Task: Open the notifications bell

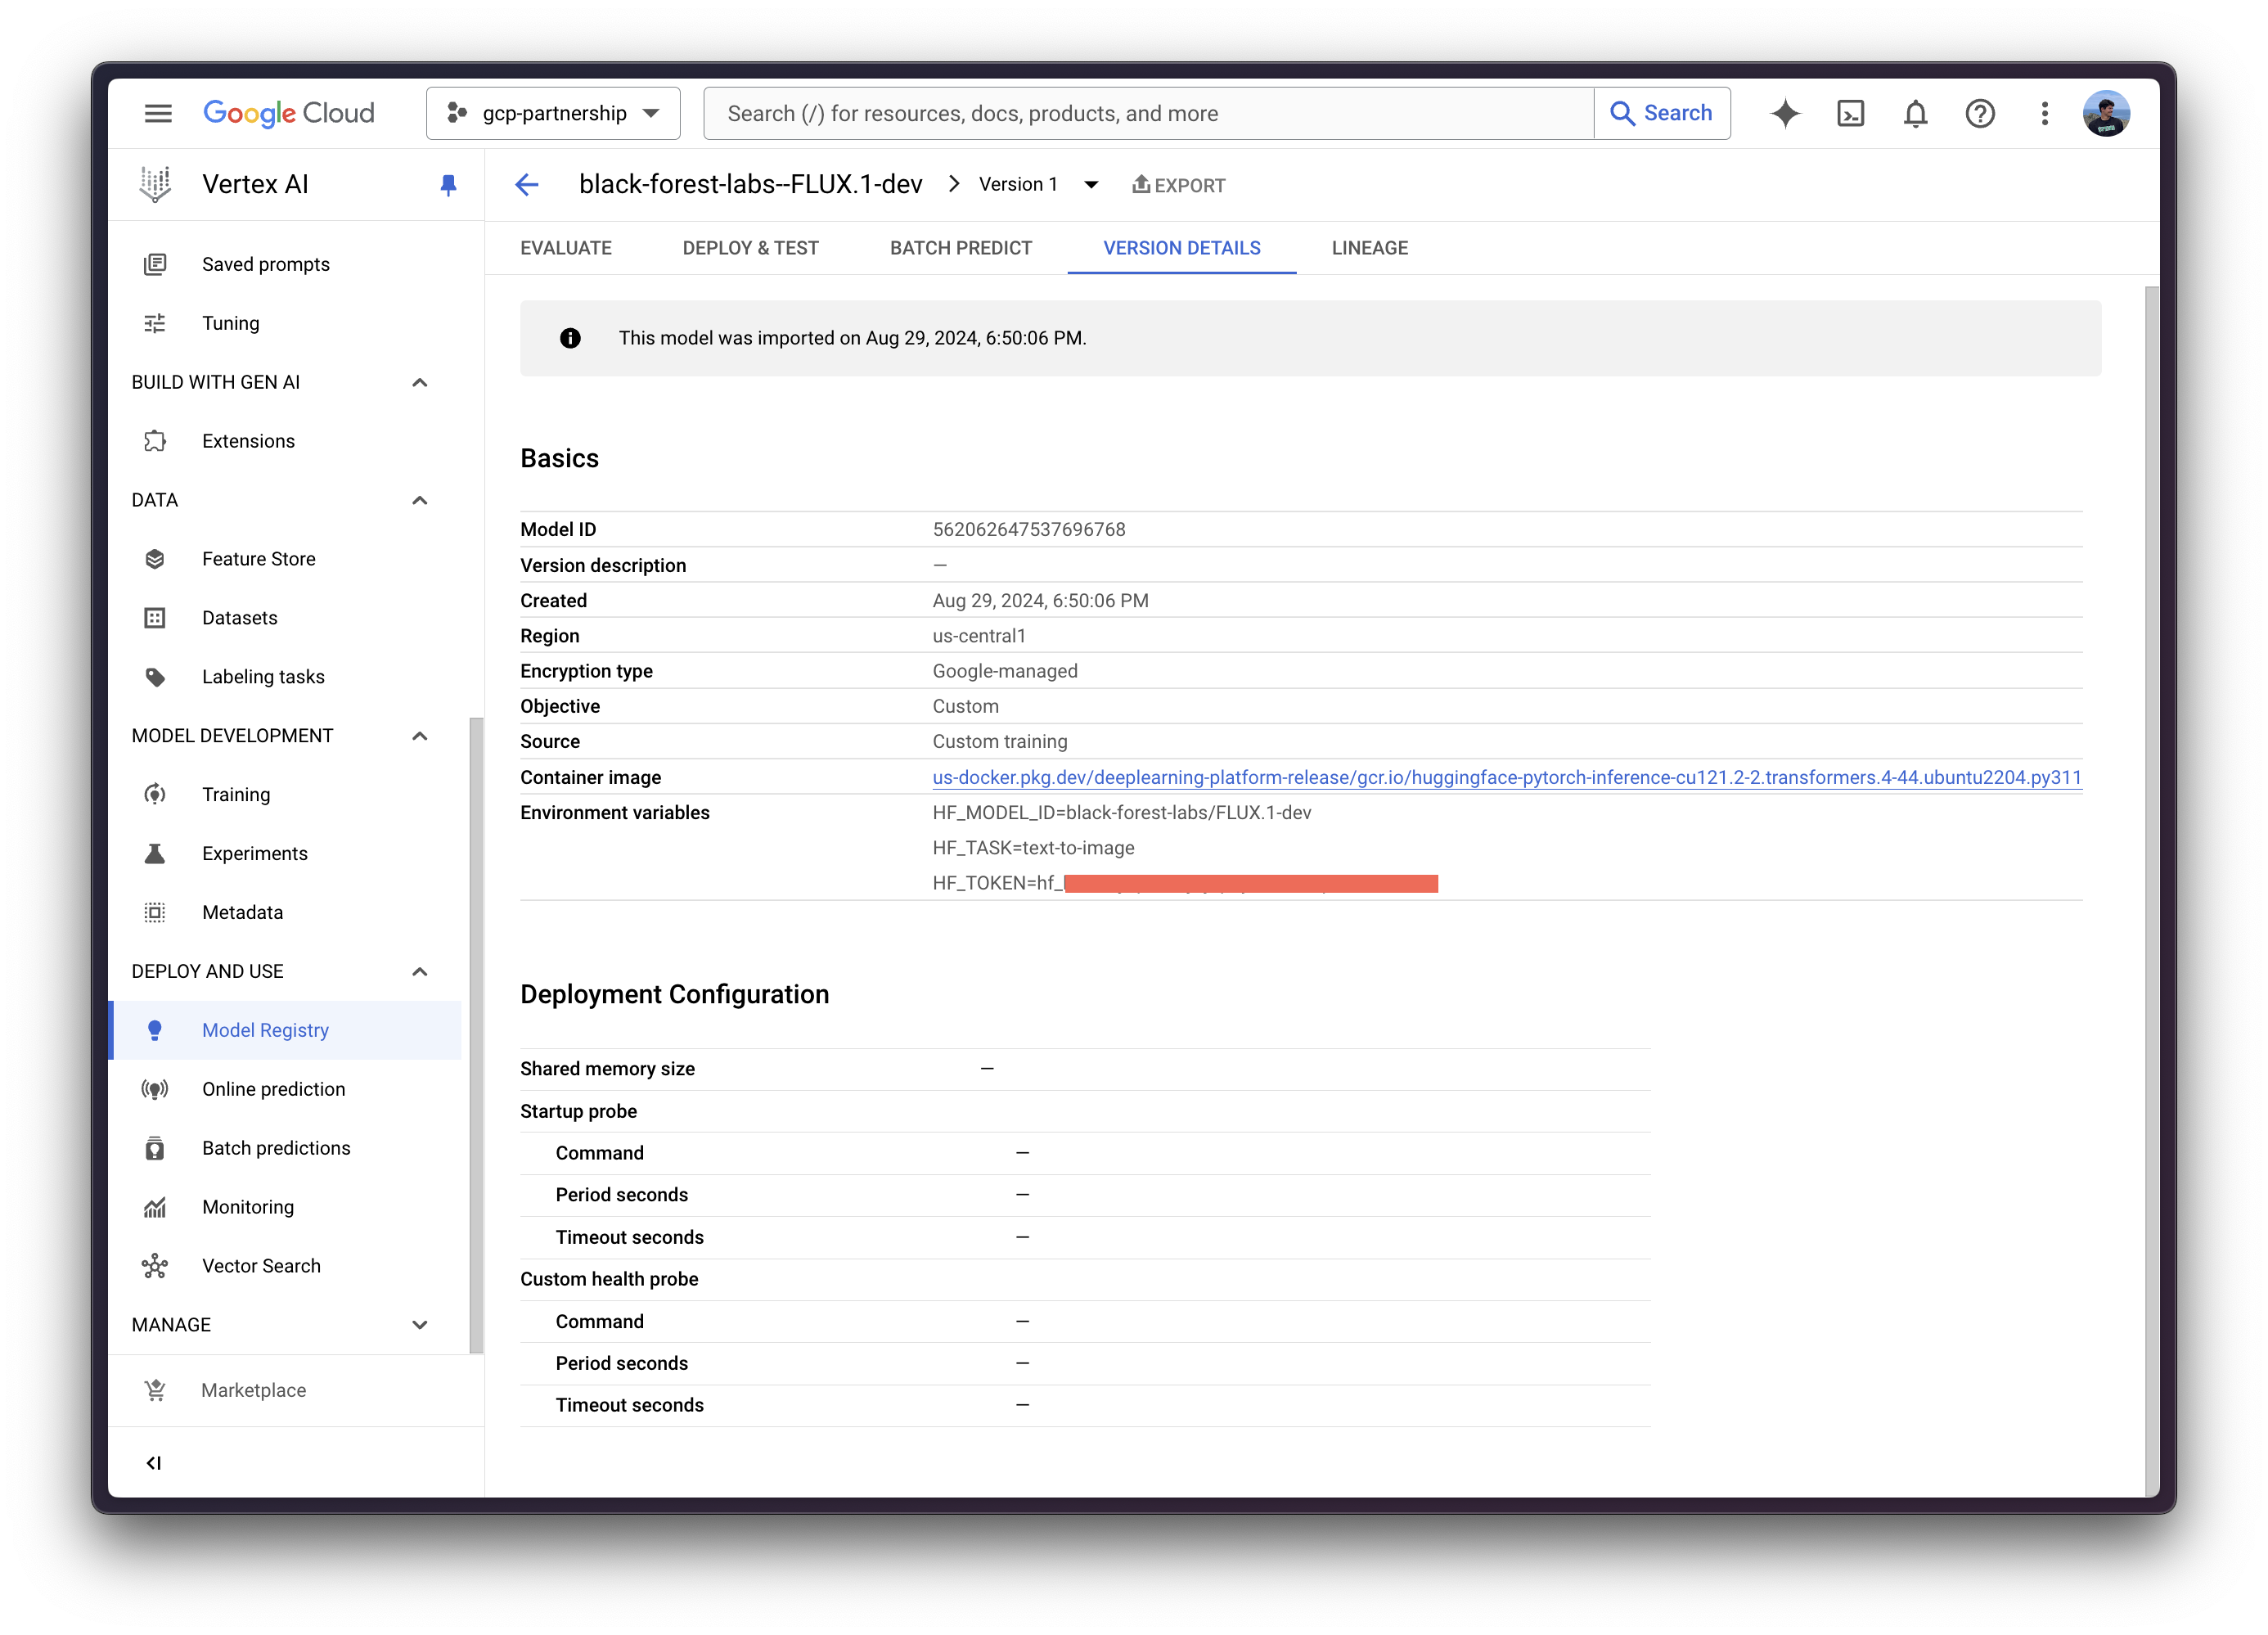Action: pyautogui.click(x=1915, y=113)
